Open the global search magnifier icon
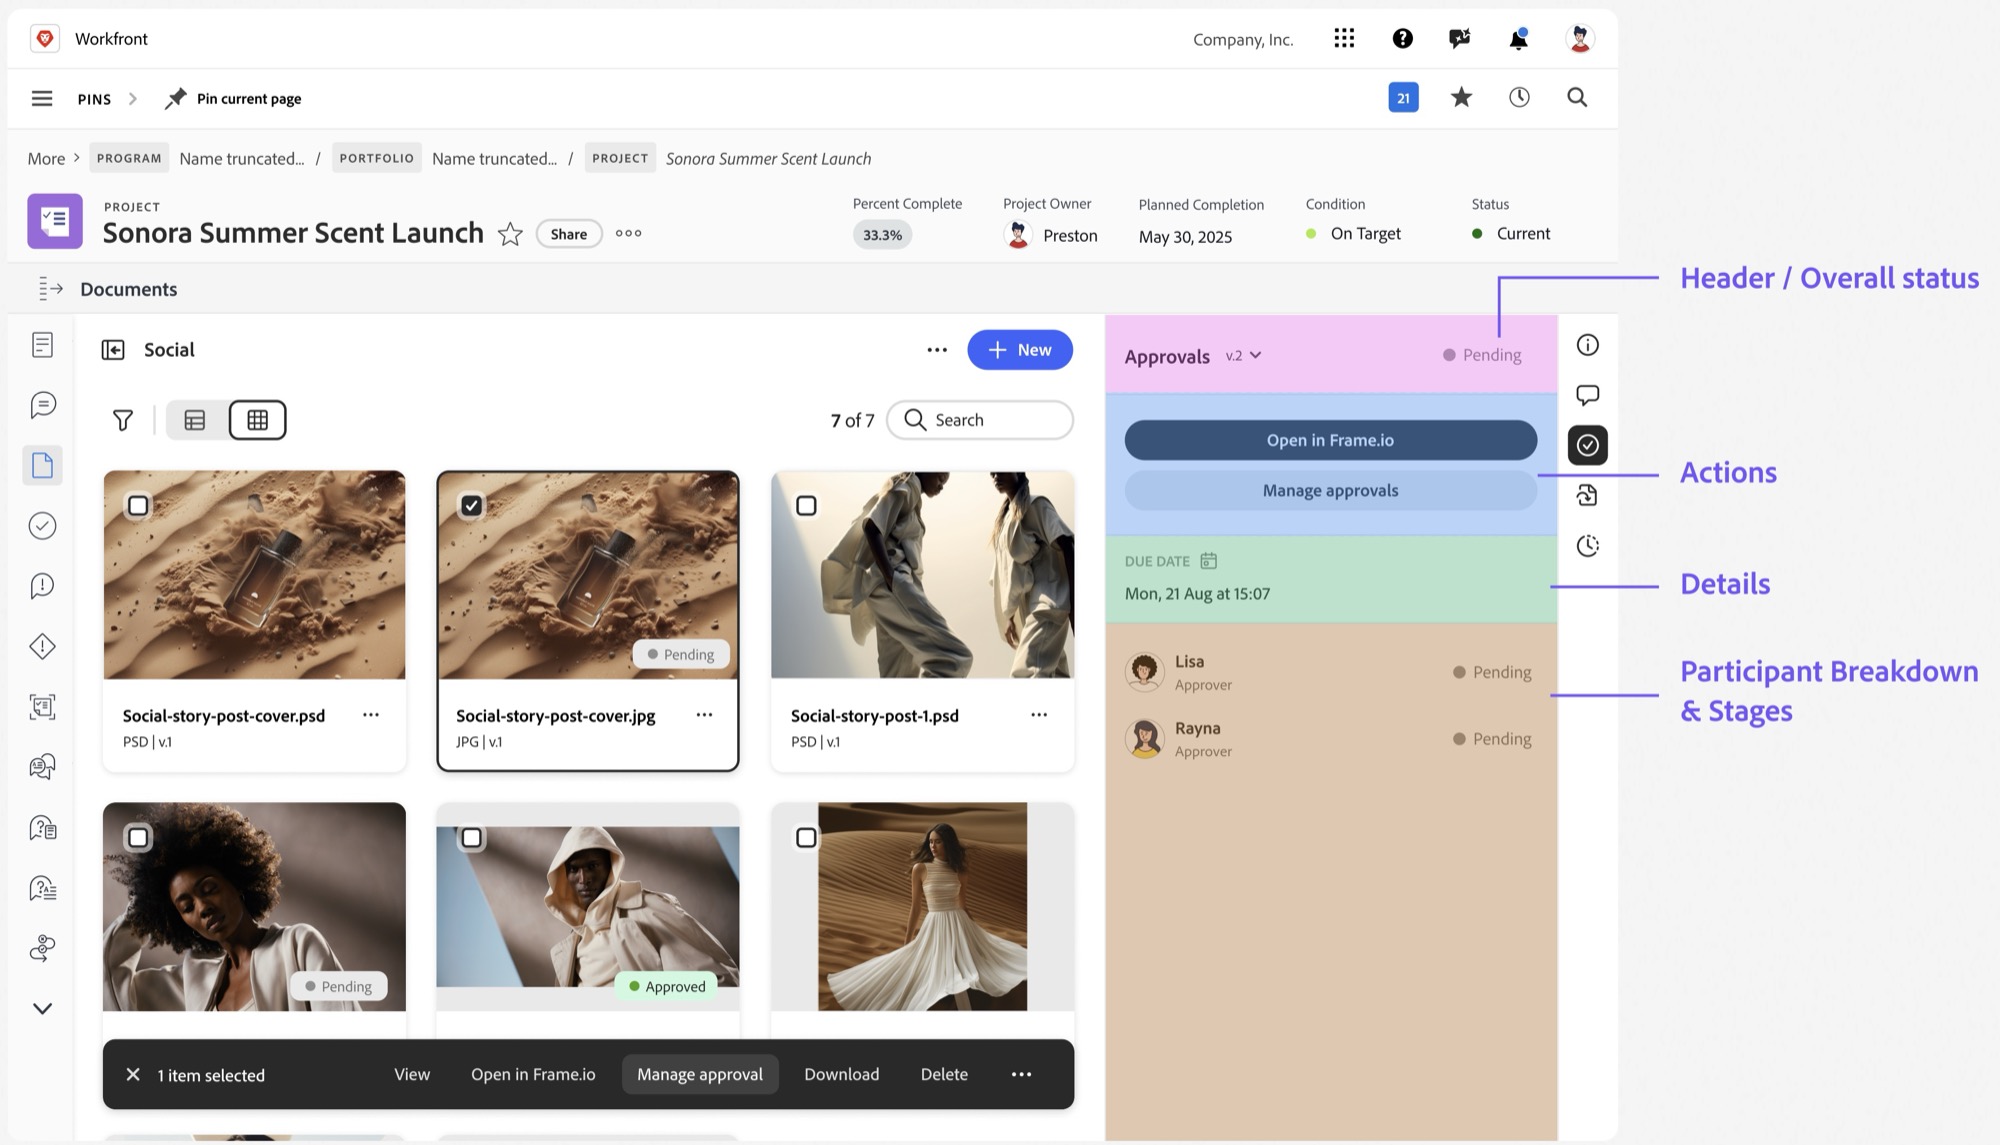This screenshot has width=2000, height=1145. (x=1577, y=97)
